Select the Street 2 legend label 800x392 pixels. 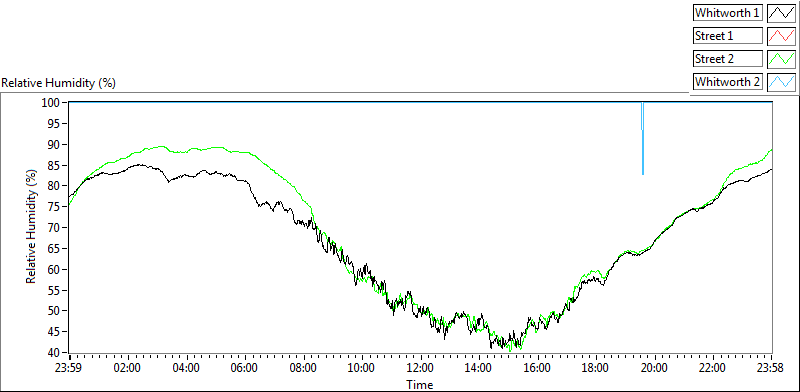727,59
